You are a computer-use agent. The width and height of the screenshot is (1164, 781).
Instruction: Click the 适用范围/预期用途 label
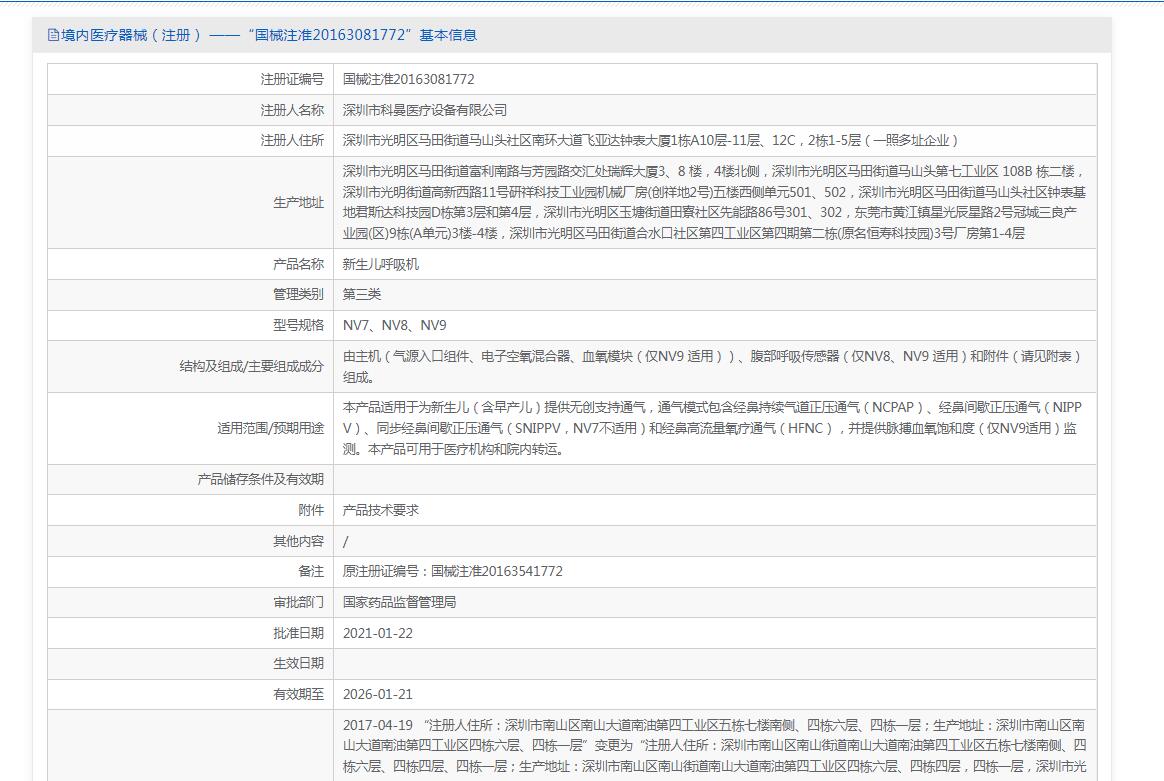tap(270, 428)
